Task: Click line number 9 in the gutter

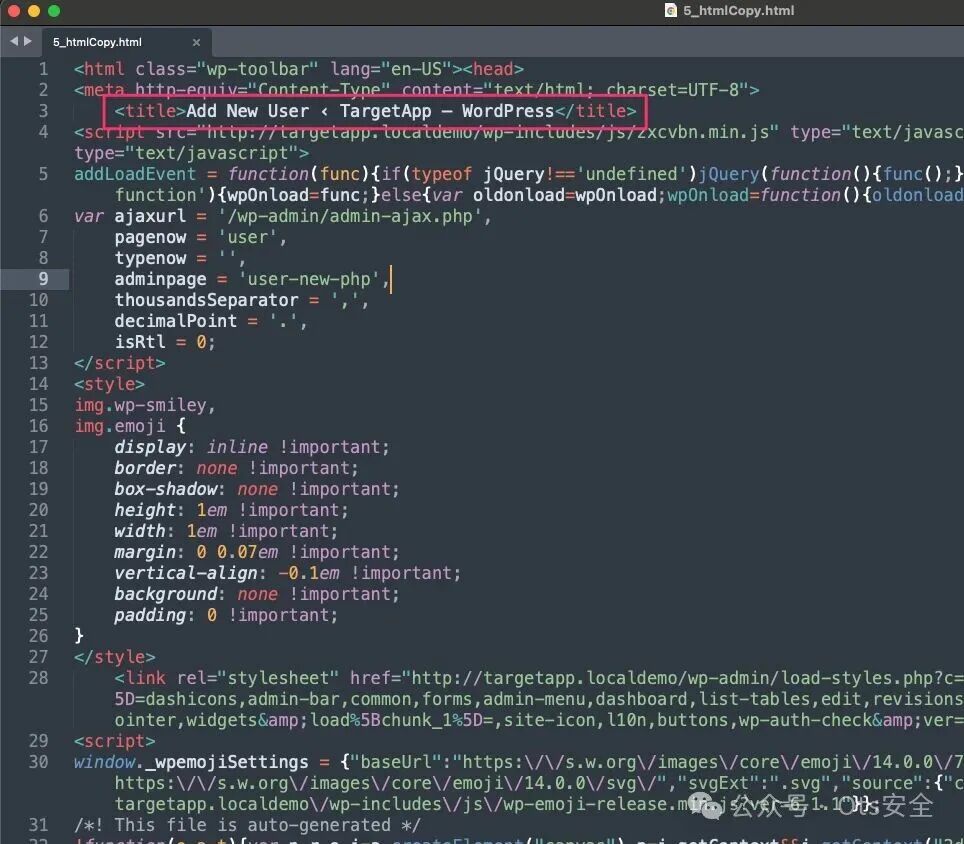Action: [x=43, y=279]
